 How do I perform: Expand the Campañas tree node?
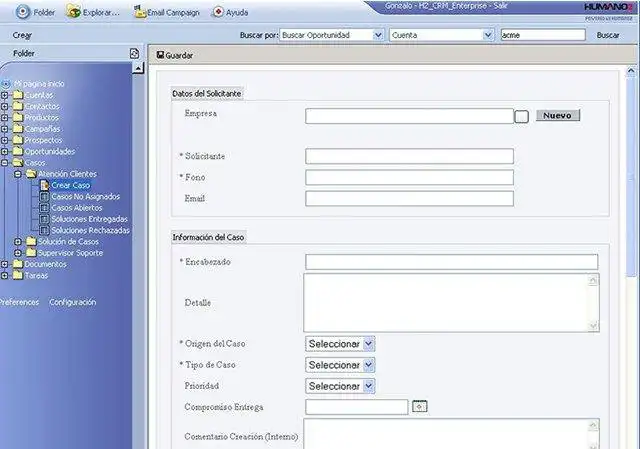[4, 129]
